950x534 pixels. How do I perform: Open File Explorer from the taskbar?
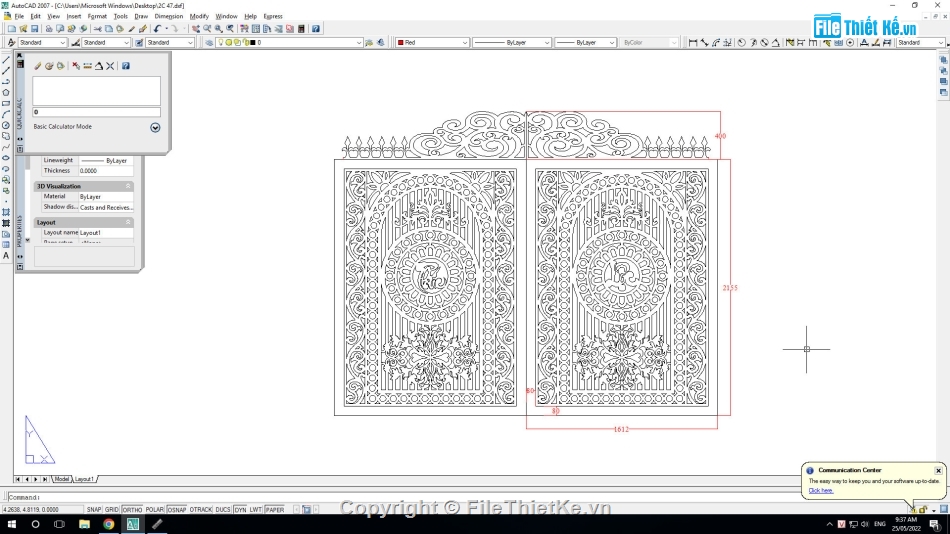coord(84,524)
